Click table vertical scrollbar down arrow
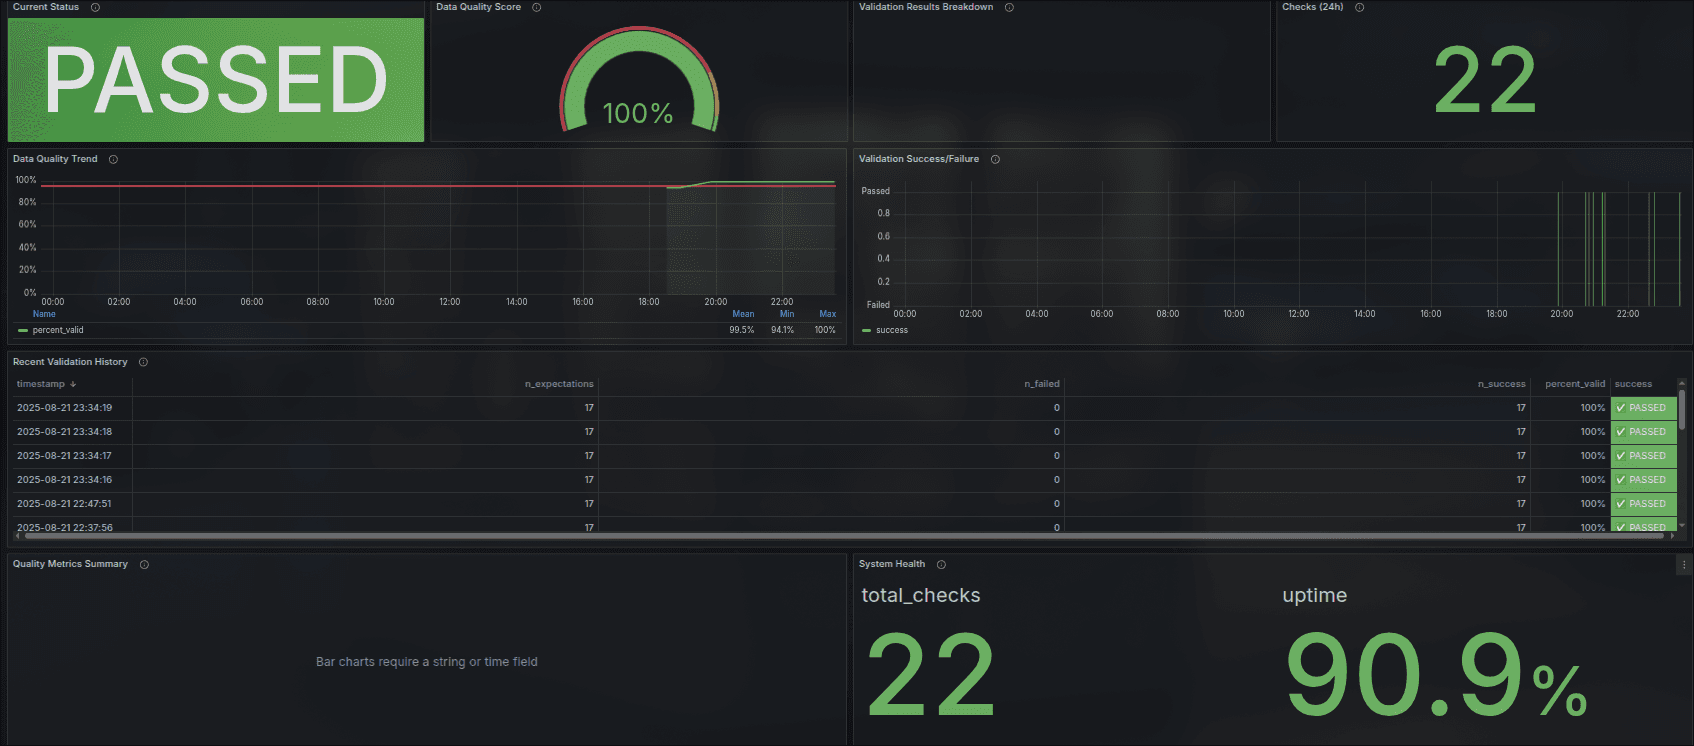The width and height of the screenshot is (1694, 746). [x=1682, y=525]
